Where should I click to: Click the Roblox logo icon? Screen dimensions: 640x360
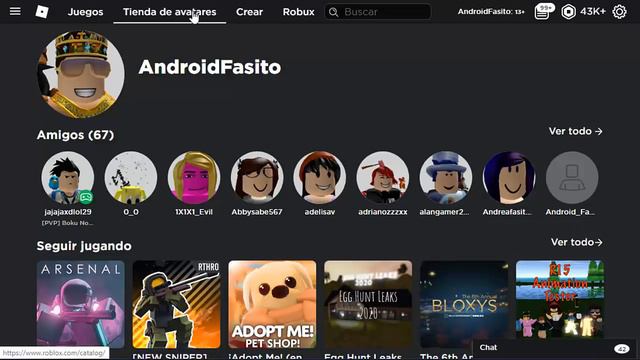coord(42,12)
